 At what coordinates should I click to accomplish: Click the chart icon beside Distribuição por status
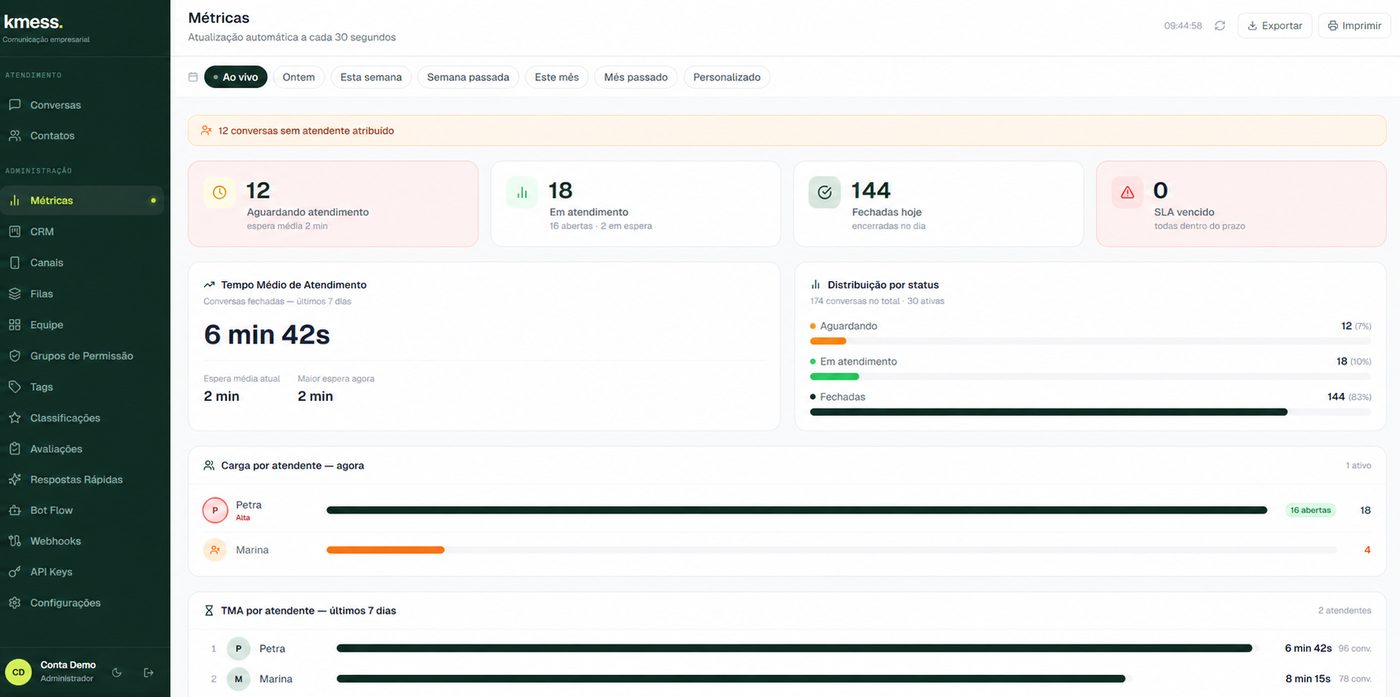click(x=816, y=285)
